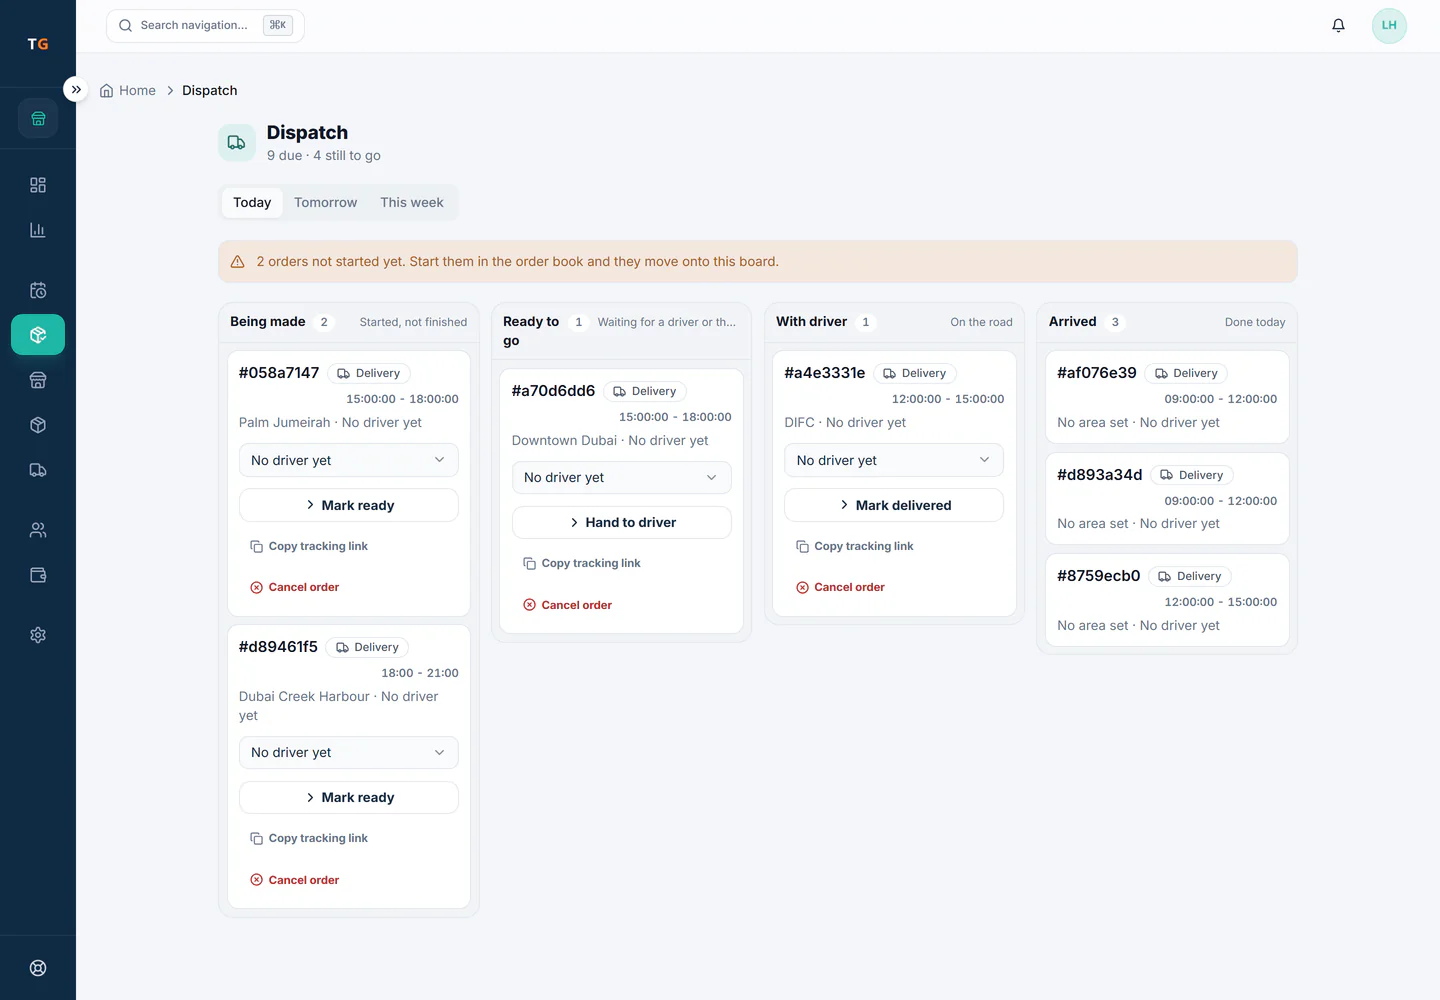The width and height of the screenshot is (1440, 1000).
Task: Open the customers people icon in the sidebar
Action: (x=38, y=530)
